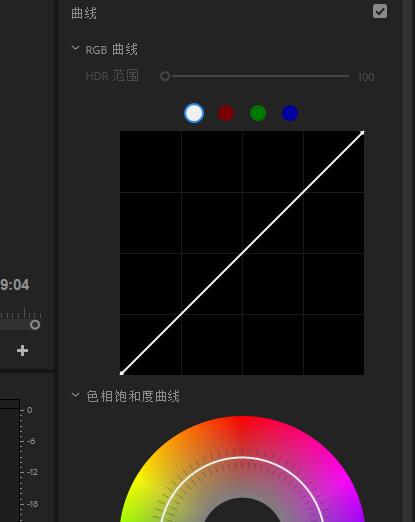Disable the 曲线 section checkbox
The image size is (415, 522).
pos(380,11)
